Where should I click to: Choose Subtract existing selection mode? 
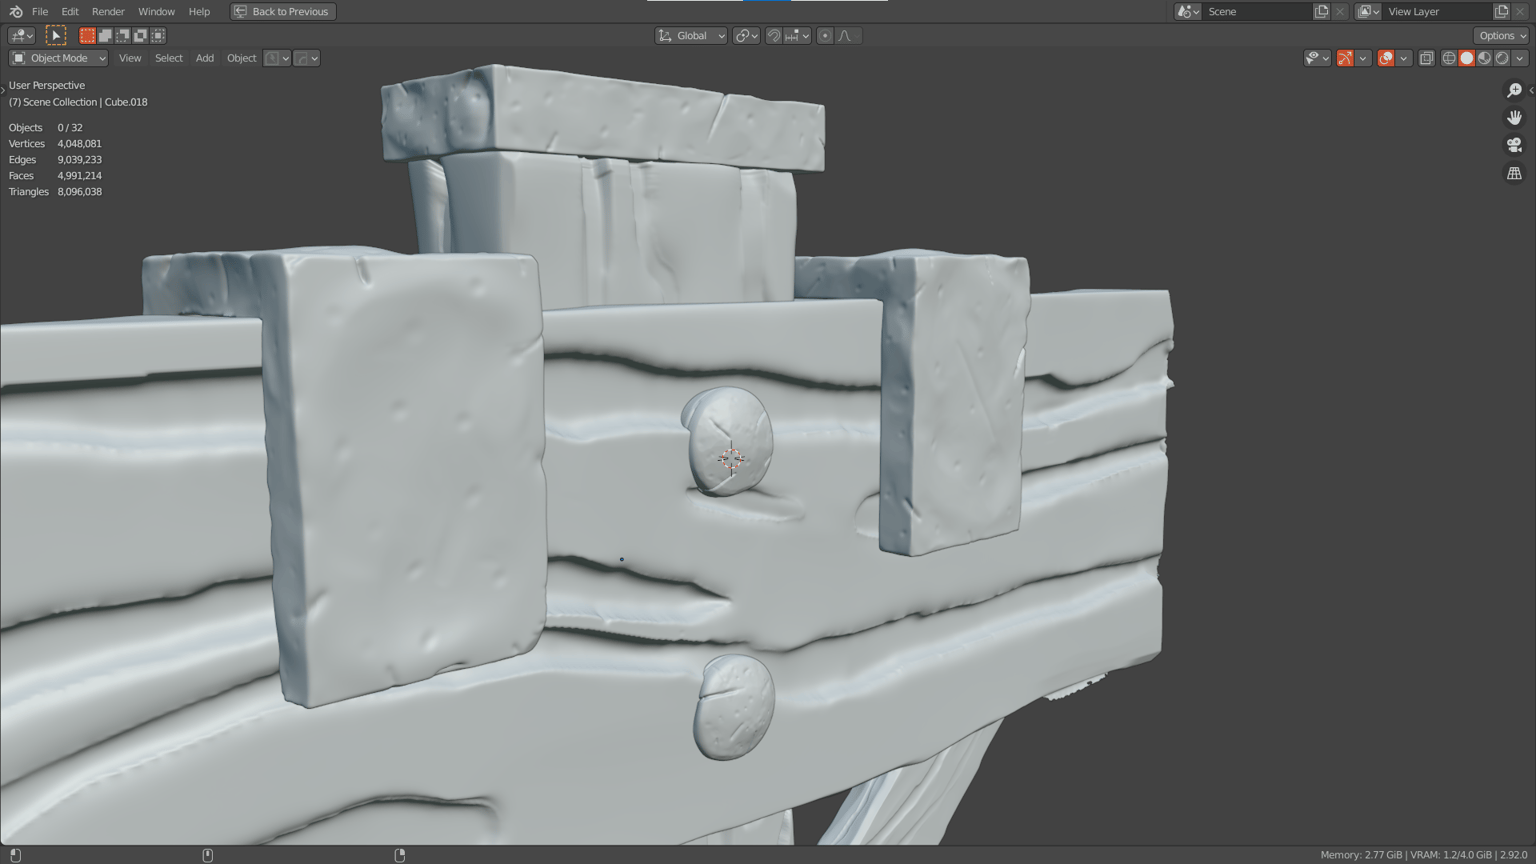(122, 35)
